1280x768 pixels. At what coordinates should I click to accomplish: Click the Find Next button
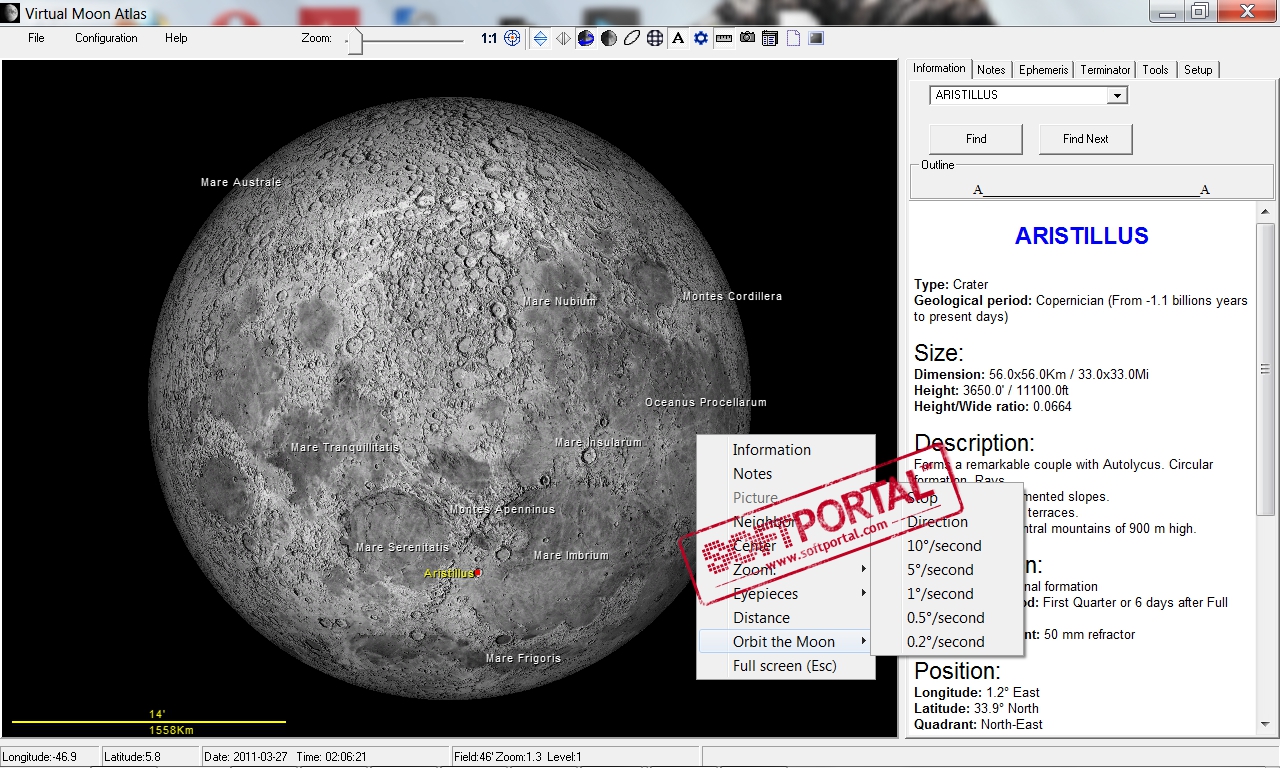[x=1086, y=139]
